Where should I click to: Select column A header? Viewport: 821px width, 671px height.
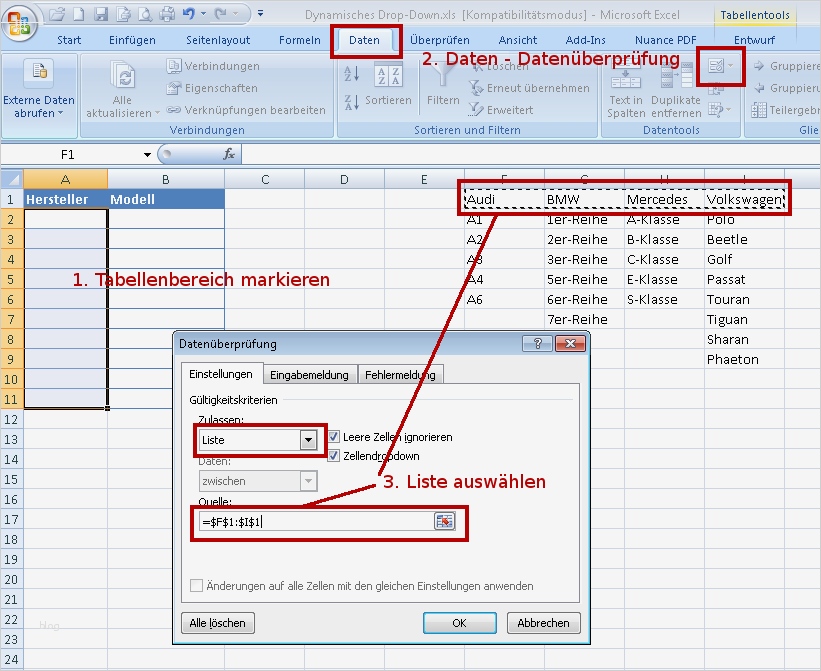65,179
